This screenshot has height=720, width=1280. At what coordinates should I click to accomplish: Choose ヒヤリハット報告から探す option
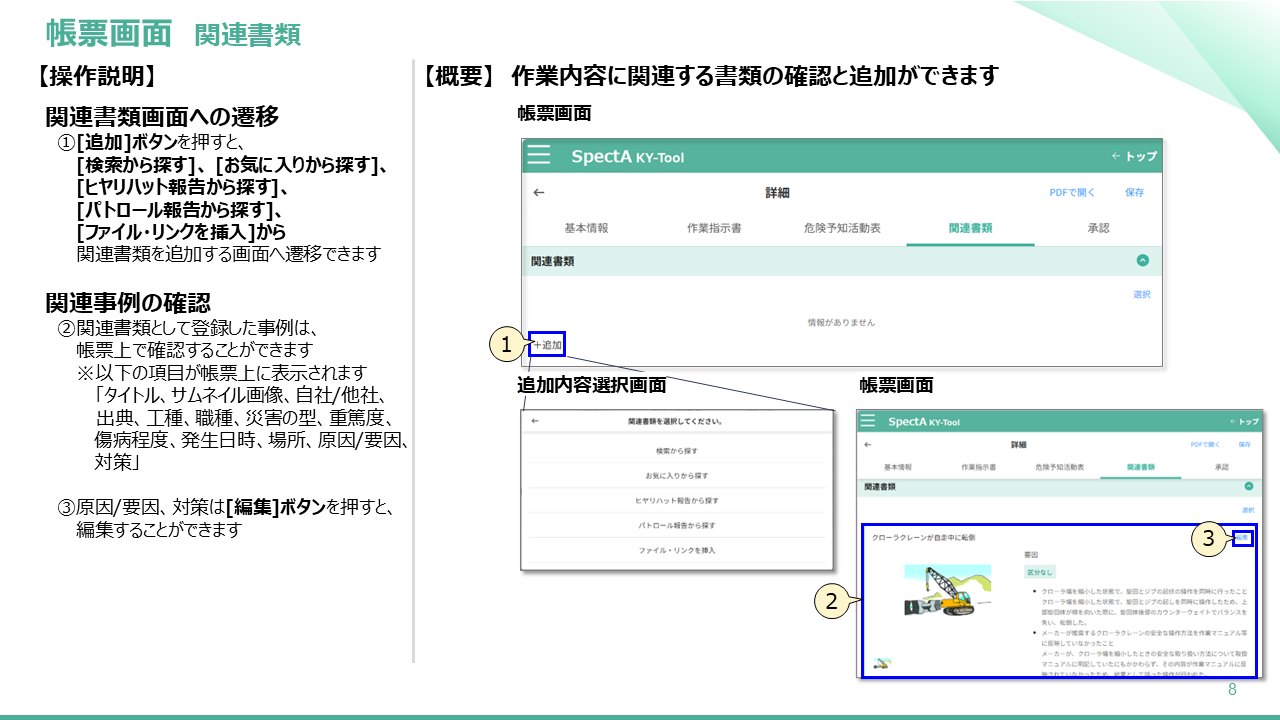click(677, 500)
